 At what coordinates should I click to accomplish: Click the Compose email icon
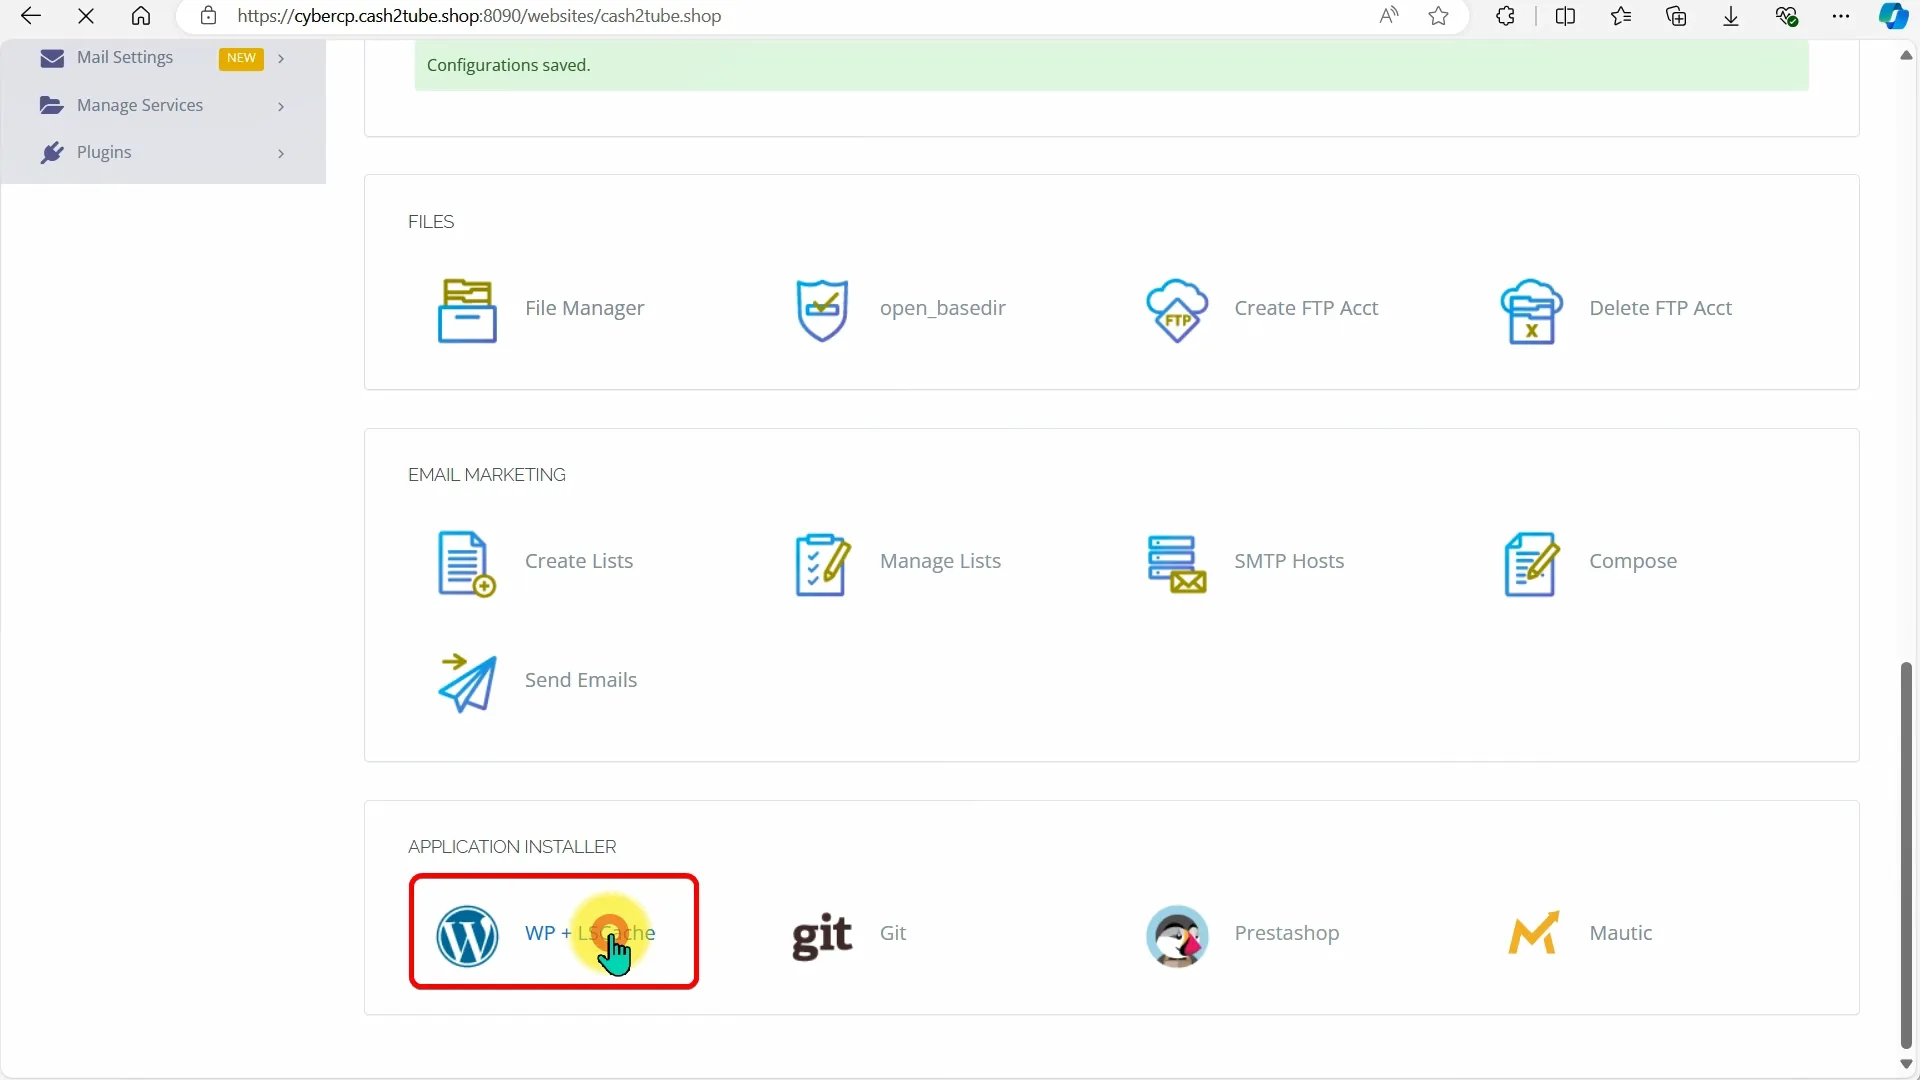pyautogui.click(x=1531, y=564)
